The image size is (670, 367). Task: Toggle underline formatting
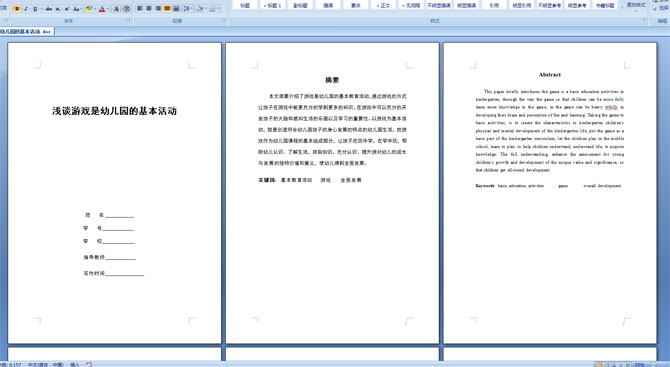click(35, 9)
